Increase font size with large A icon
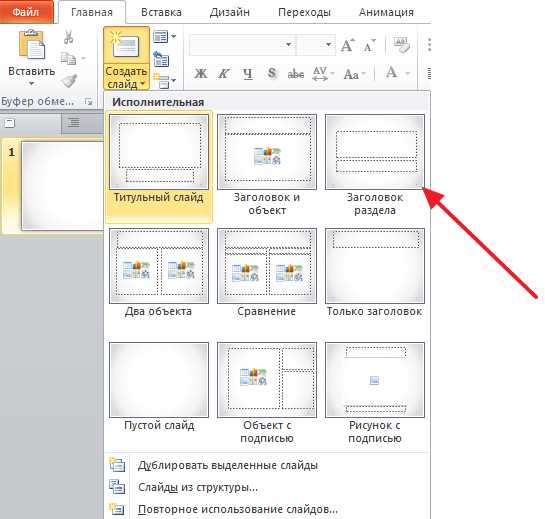Viewport: 545px width, 519px height. (348, 45)
